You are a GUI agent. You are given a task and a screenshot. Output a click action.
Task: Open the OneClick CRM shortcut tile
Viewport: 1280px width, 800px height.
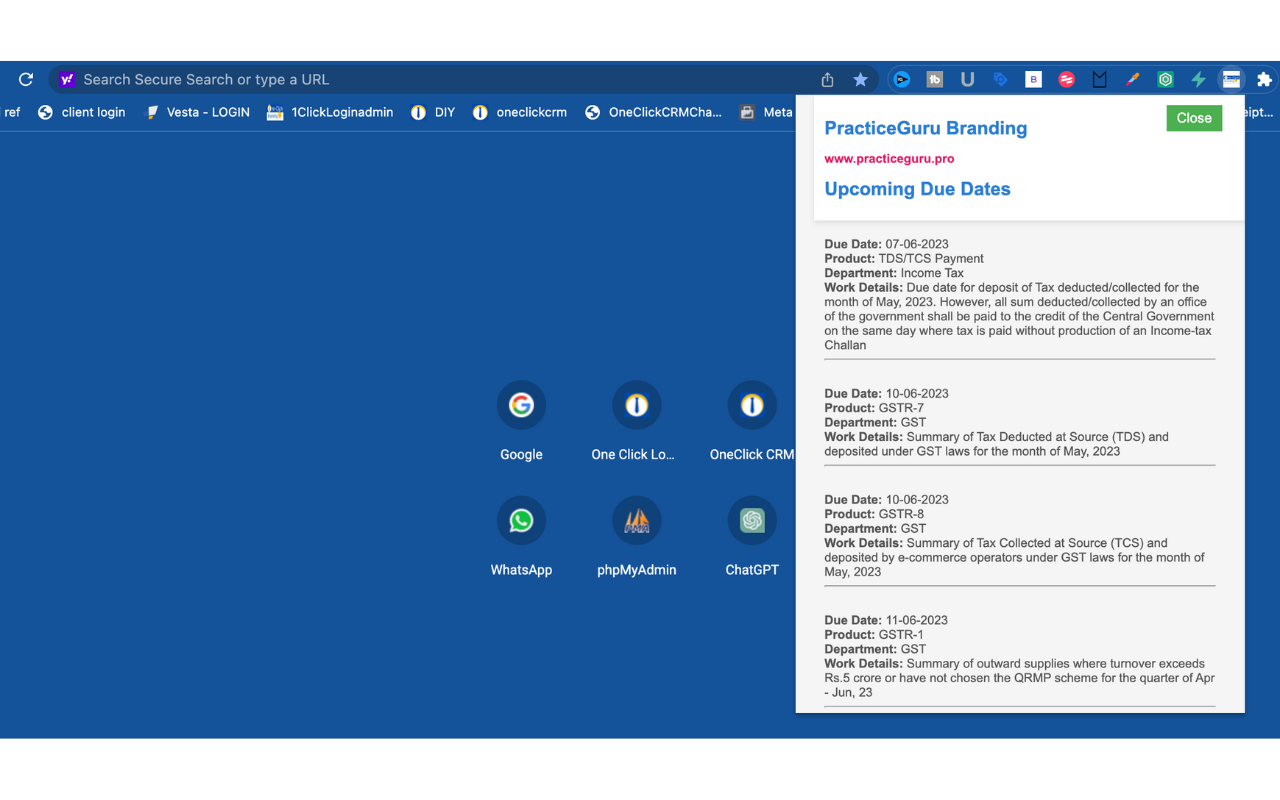pos(752,421)
